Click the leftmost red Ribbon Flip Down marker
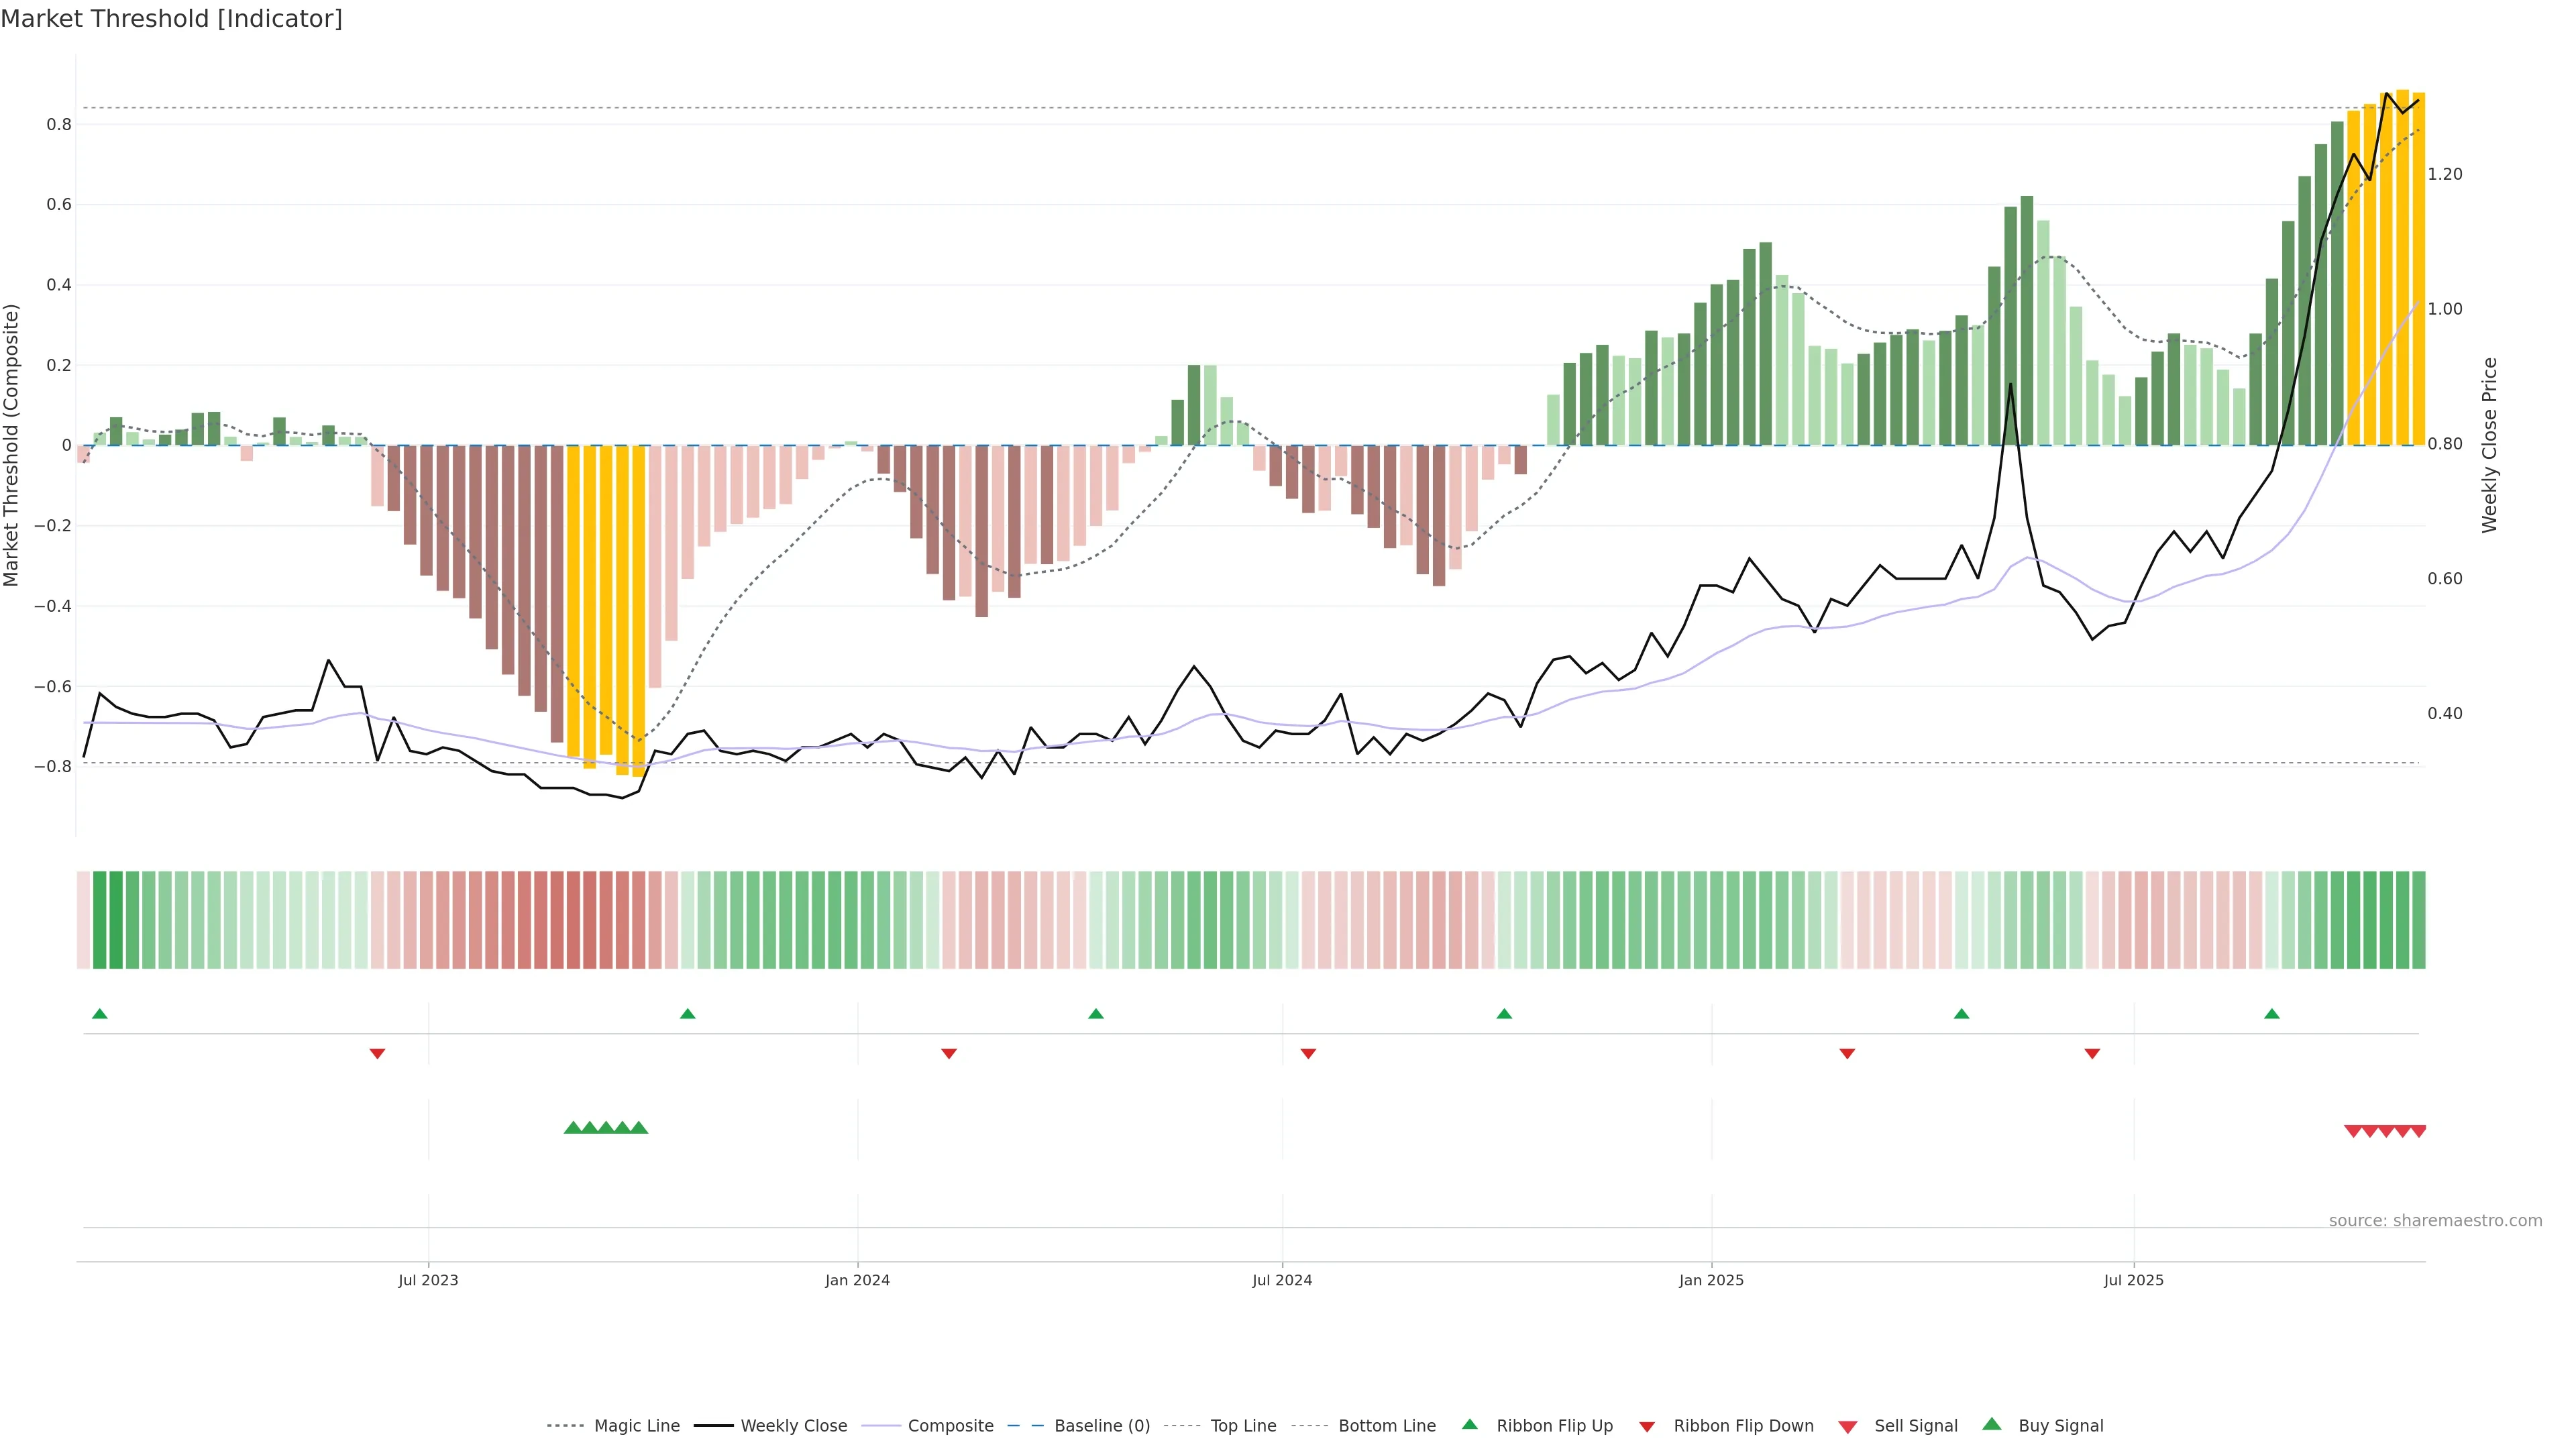This screenshot has height=1449, width=2576. pyautogui.click(x=377, y=1053)
